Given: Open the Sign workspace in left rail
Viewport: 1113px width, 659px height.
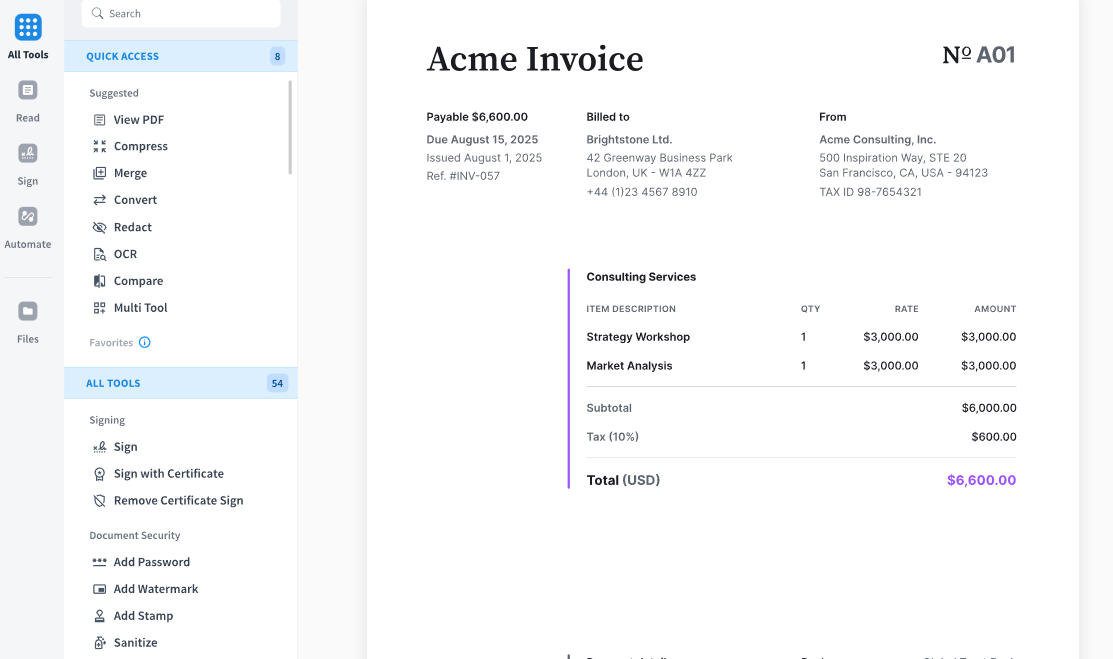Looking at the screenshot, I should click(x=28, y=154).
